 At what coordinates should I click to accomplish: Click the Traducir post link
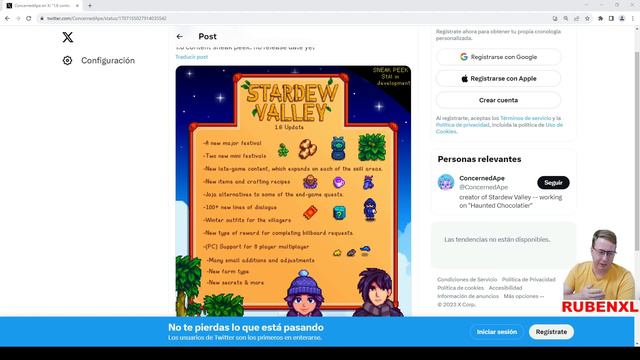(x=192, y=57)
